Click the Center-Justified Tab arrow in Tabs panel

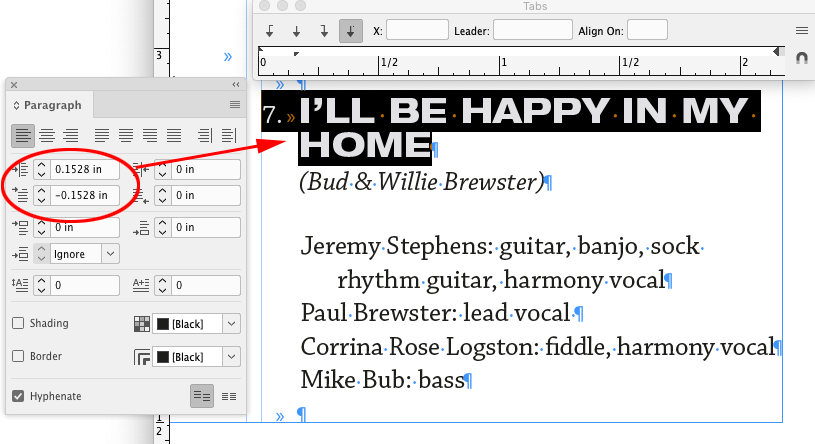[x=296, y=31]
